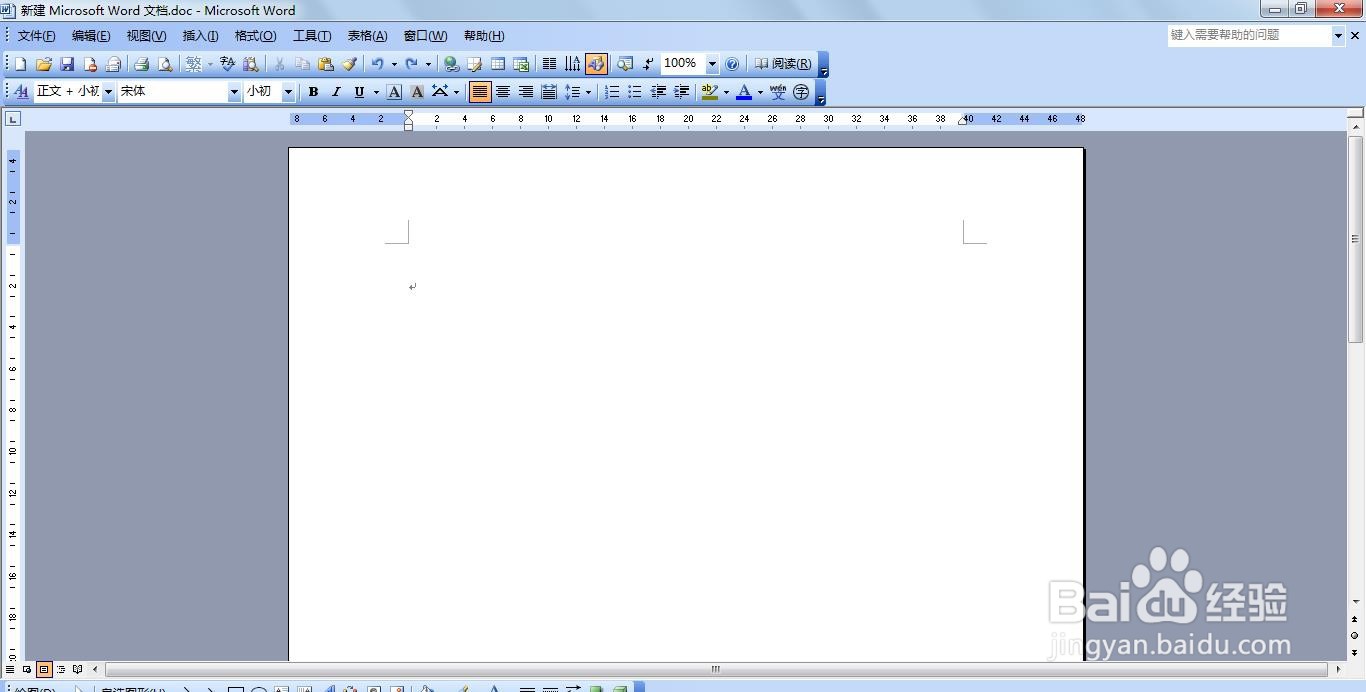Viewport: 1366px width, 692px height.
Task: Apply the font color A
Action: tap(744, 92)
